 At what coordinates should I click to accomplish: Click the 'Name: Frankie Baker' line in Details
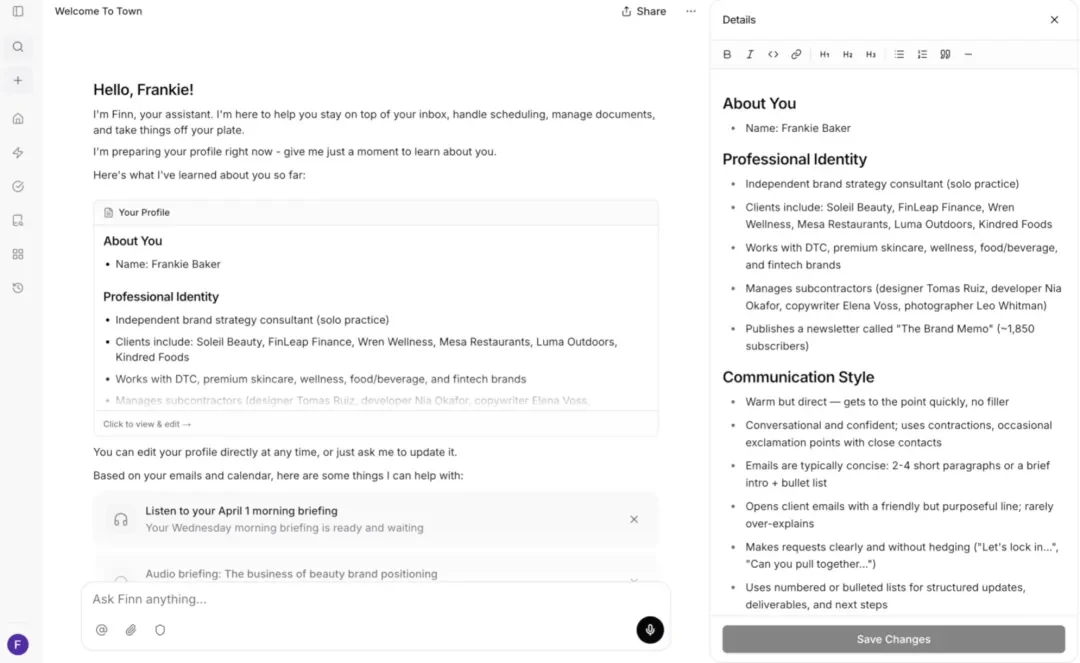tap(798, 128)
